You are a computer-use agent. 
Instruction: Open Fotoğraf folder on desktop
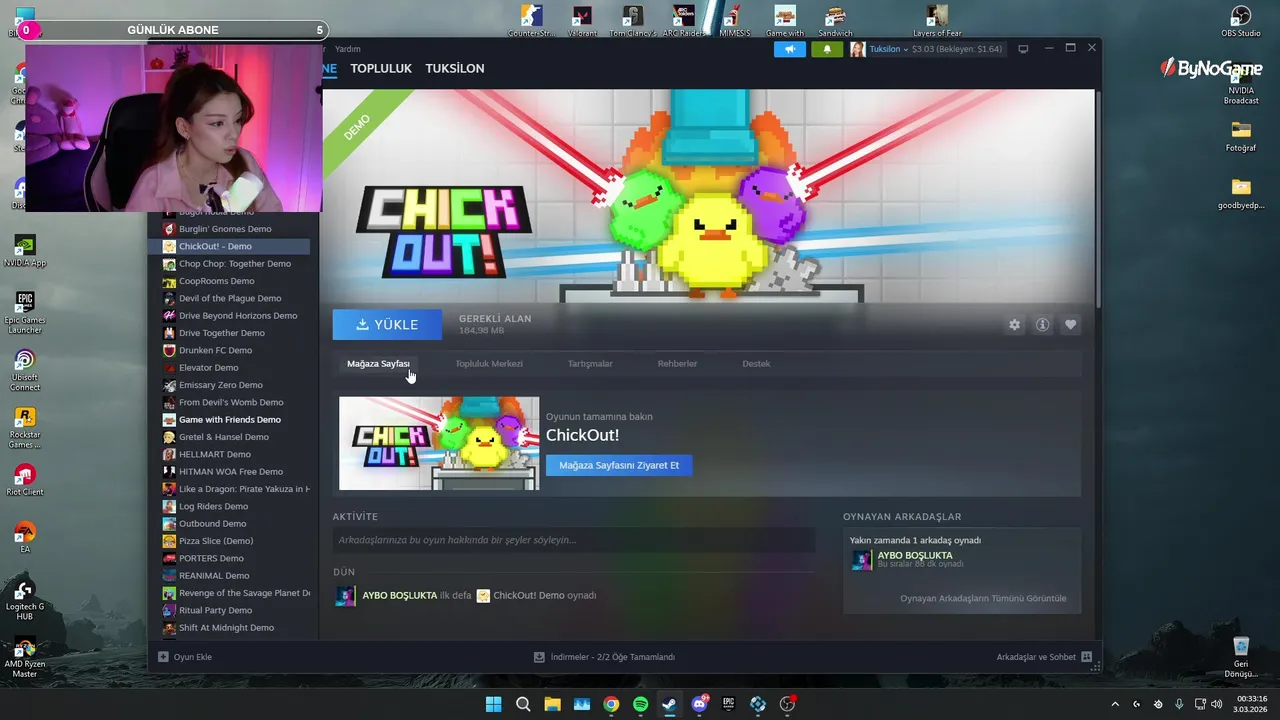1241,136
